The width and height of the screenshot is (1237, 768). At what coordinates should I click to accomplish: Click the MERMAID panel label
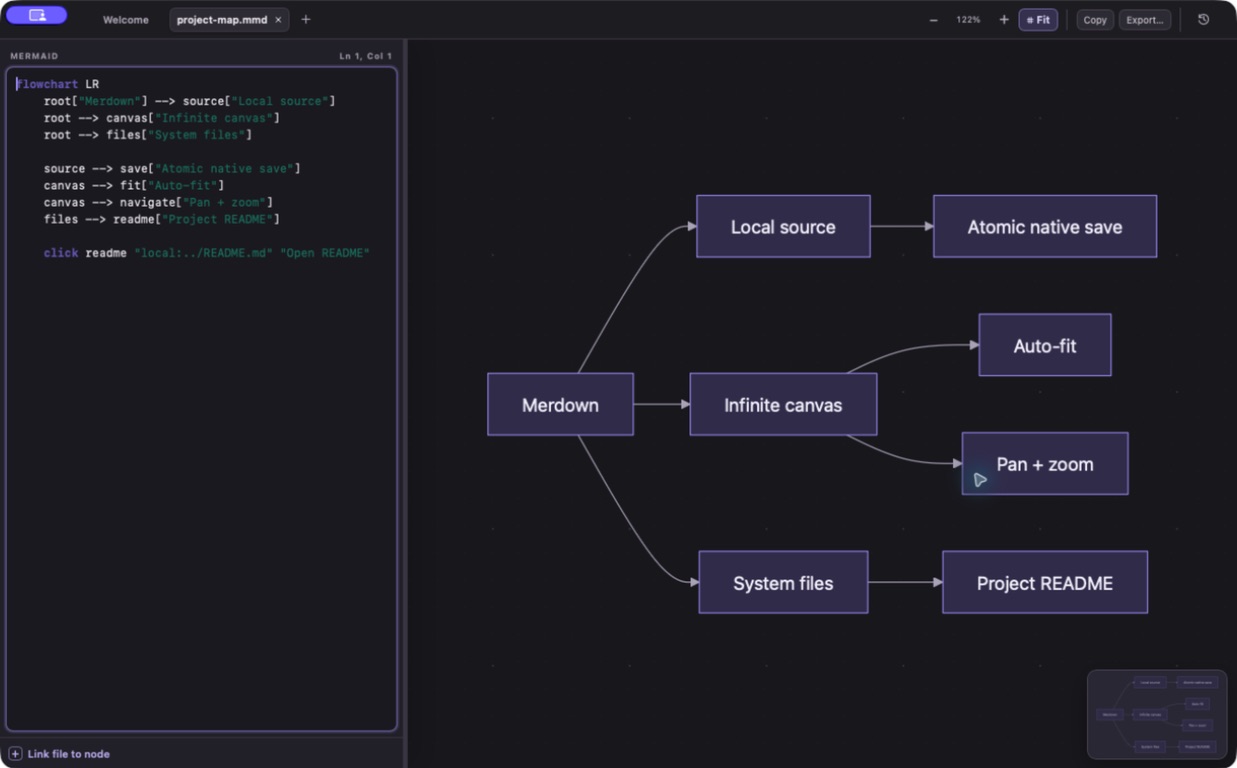34,56
